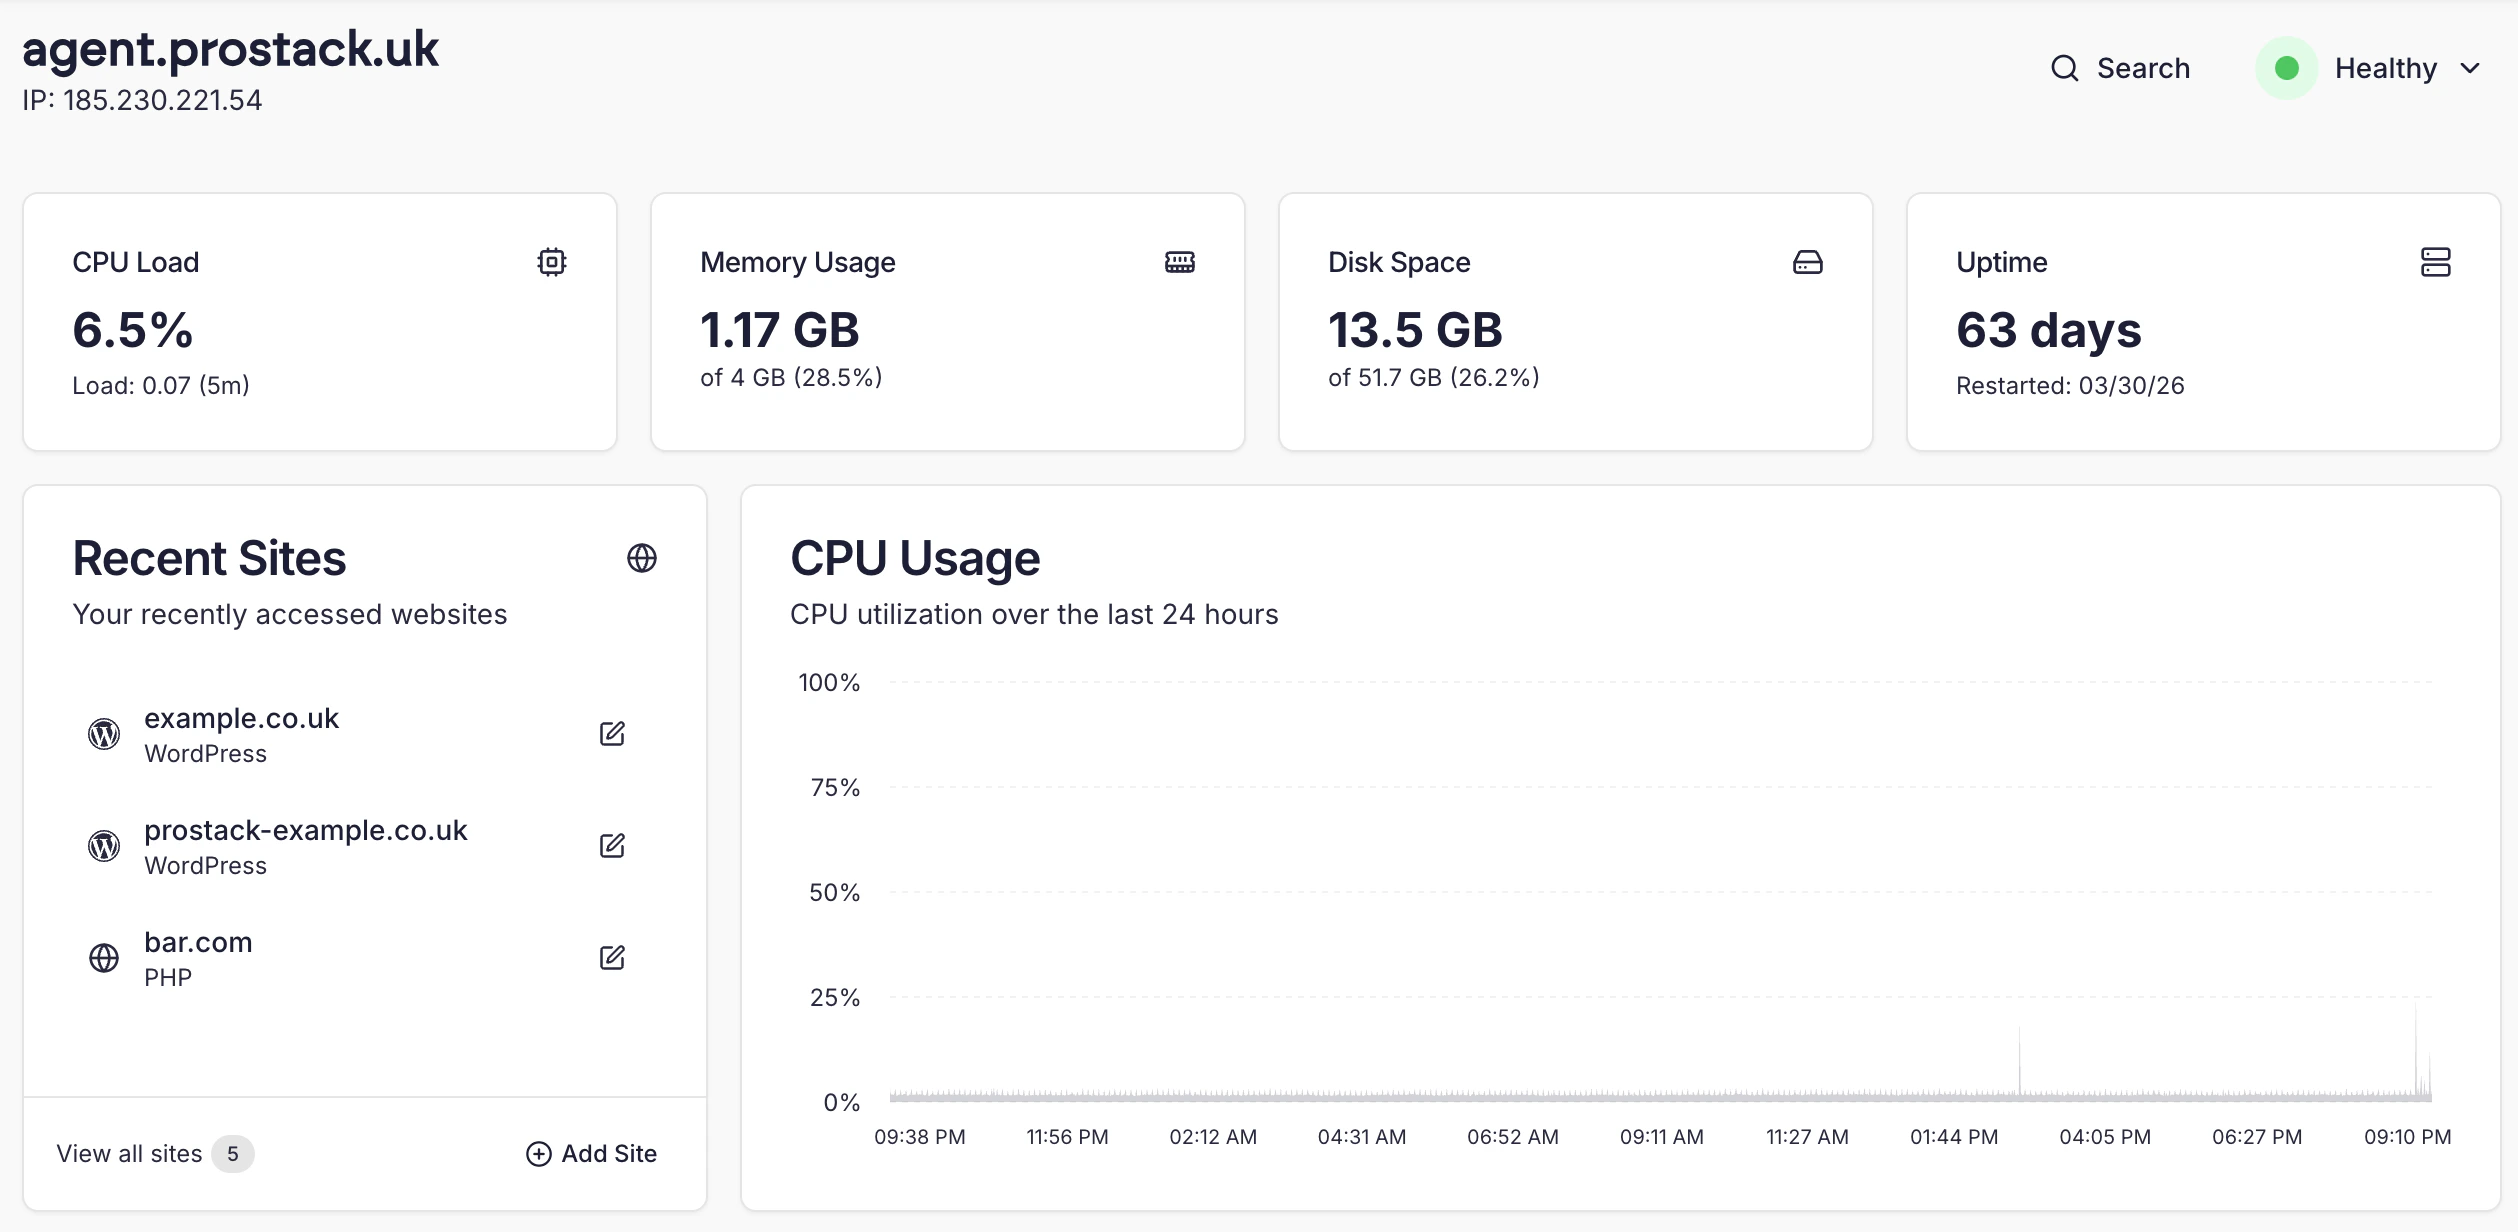
Task: Click the WordPress logo next to prostack-example.co.uk
Action: tap(104, 846)
